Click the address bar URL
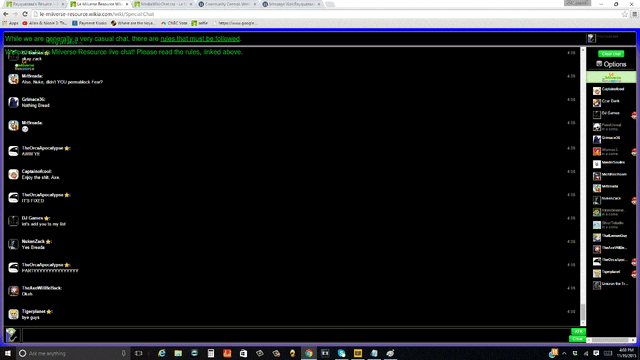640x360 pixels. coord(97,14)
